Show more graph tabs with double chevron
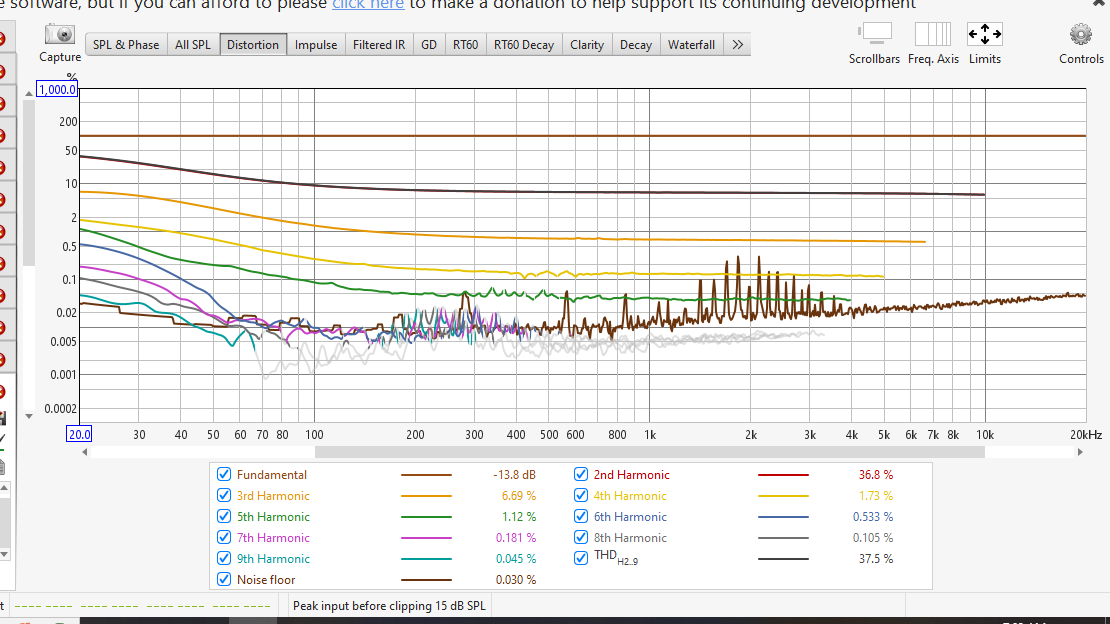 737,45
